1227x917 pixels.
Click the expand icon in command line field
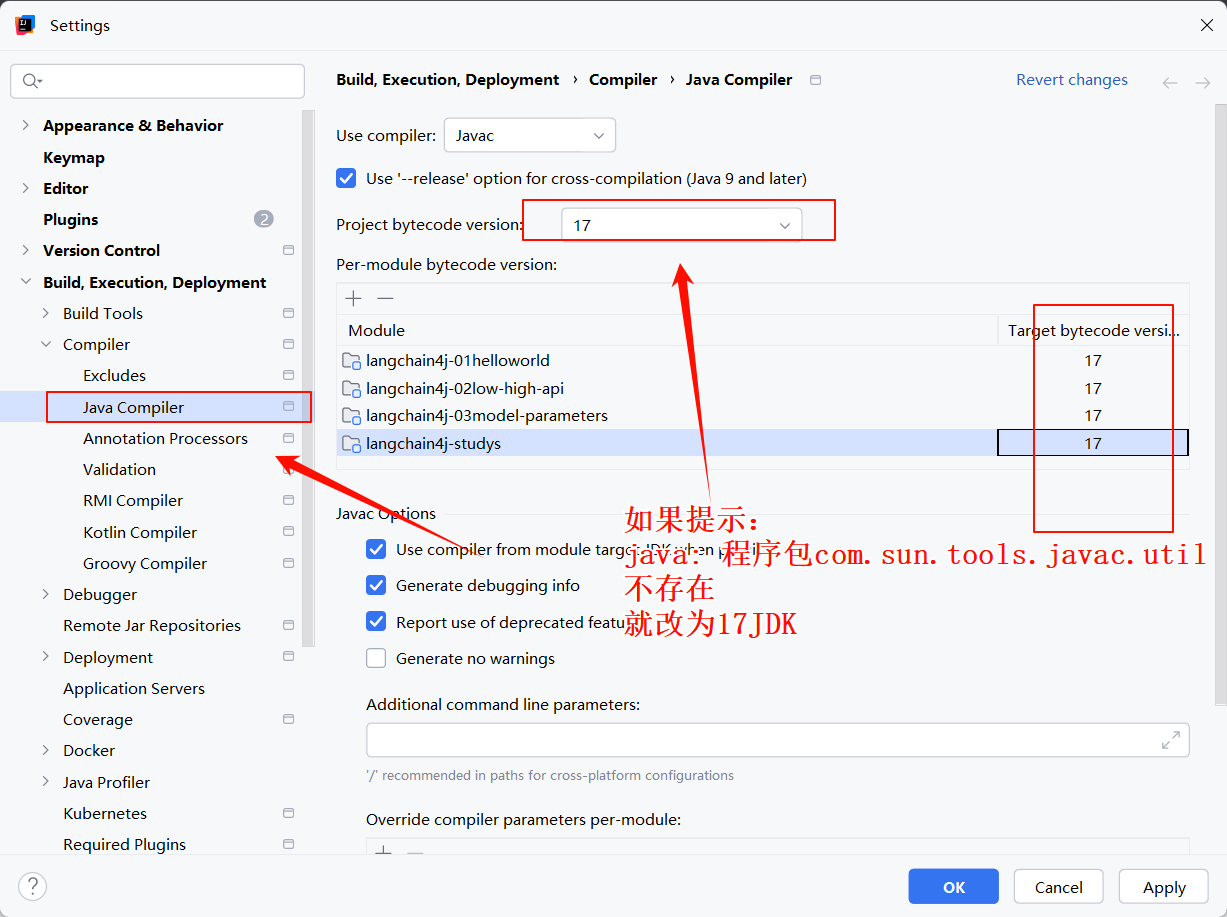pos(1170,740)
